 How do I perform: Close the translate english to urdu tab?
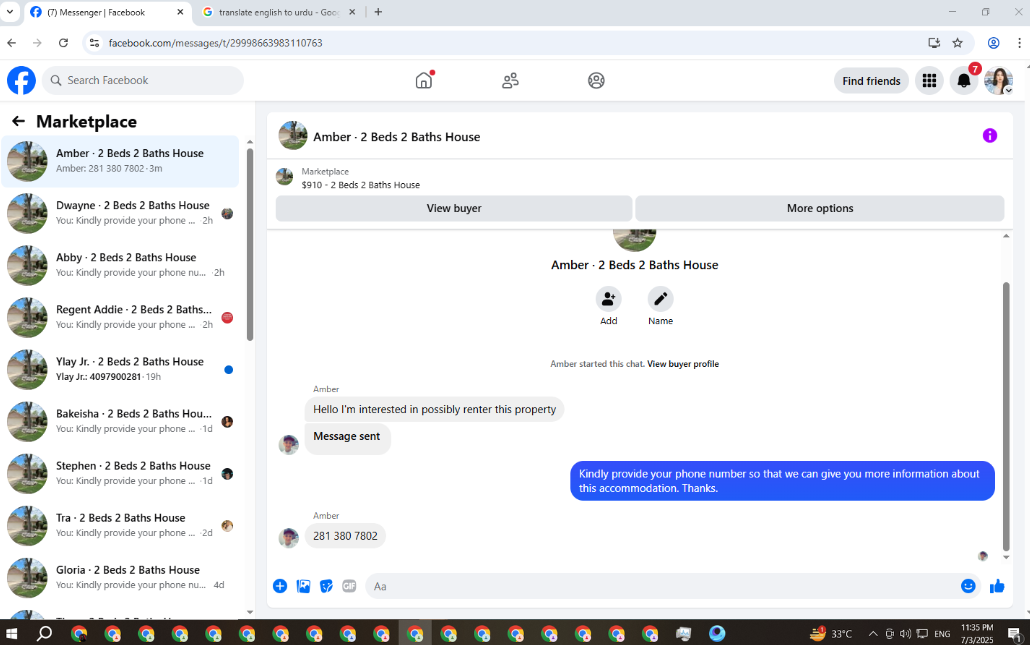click(351, 12)
